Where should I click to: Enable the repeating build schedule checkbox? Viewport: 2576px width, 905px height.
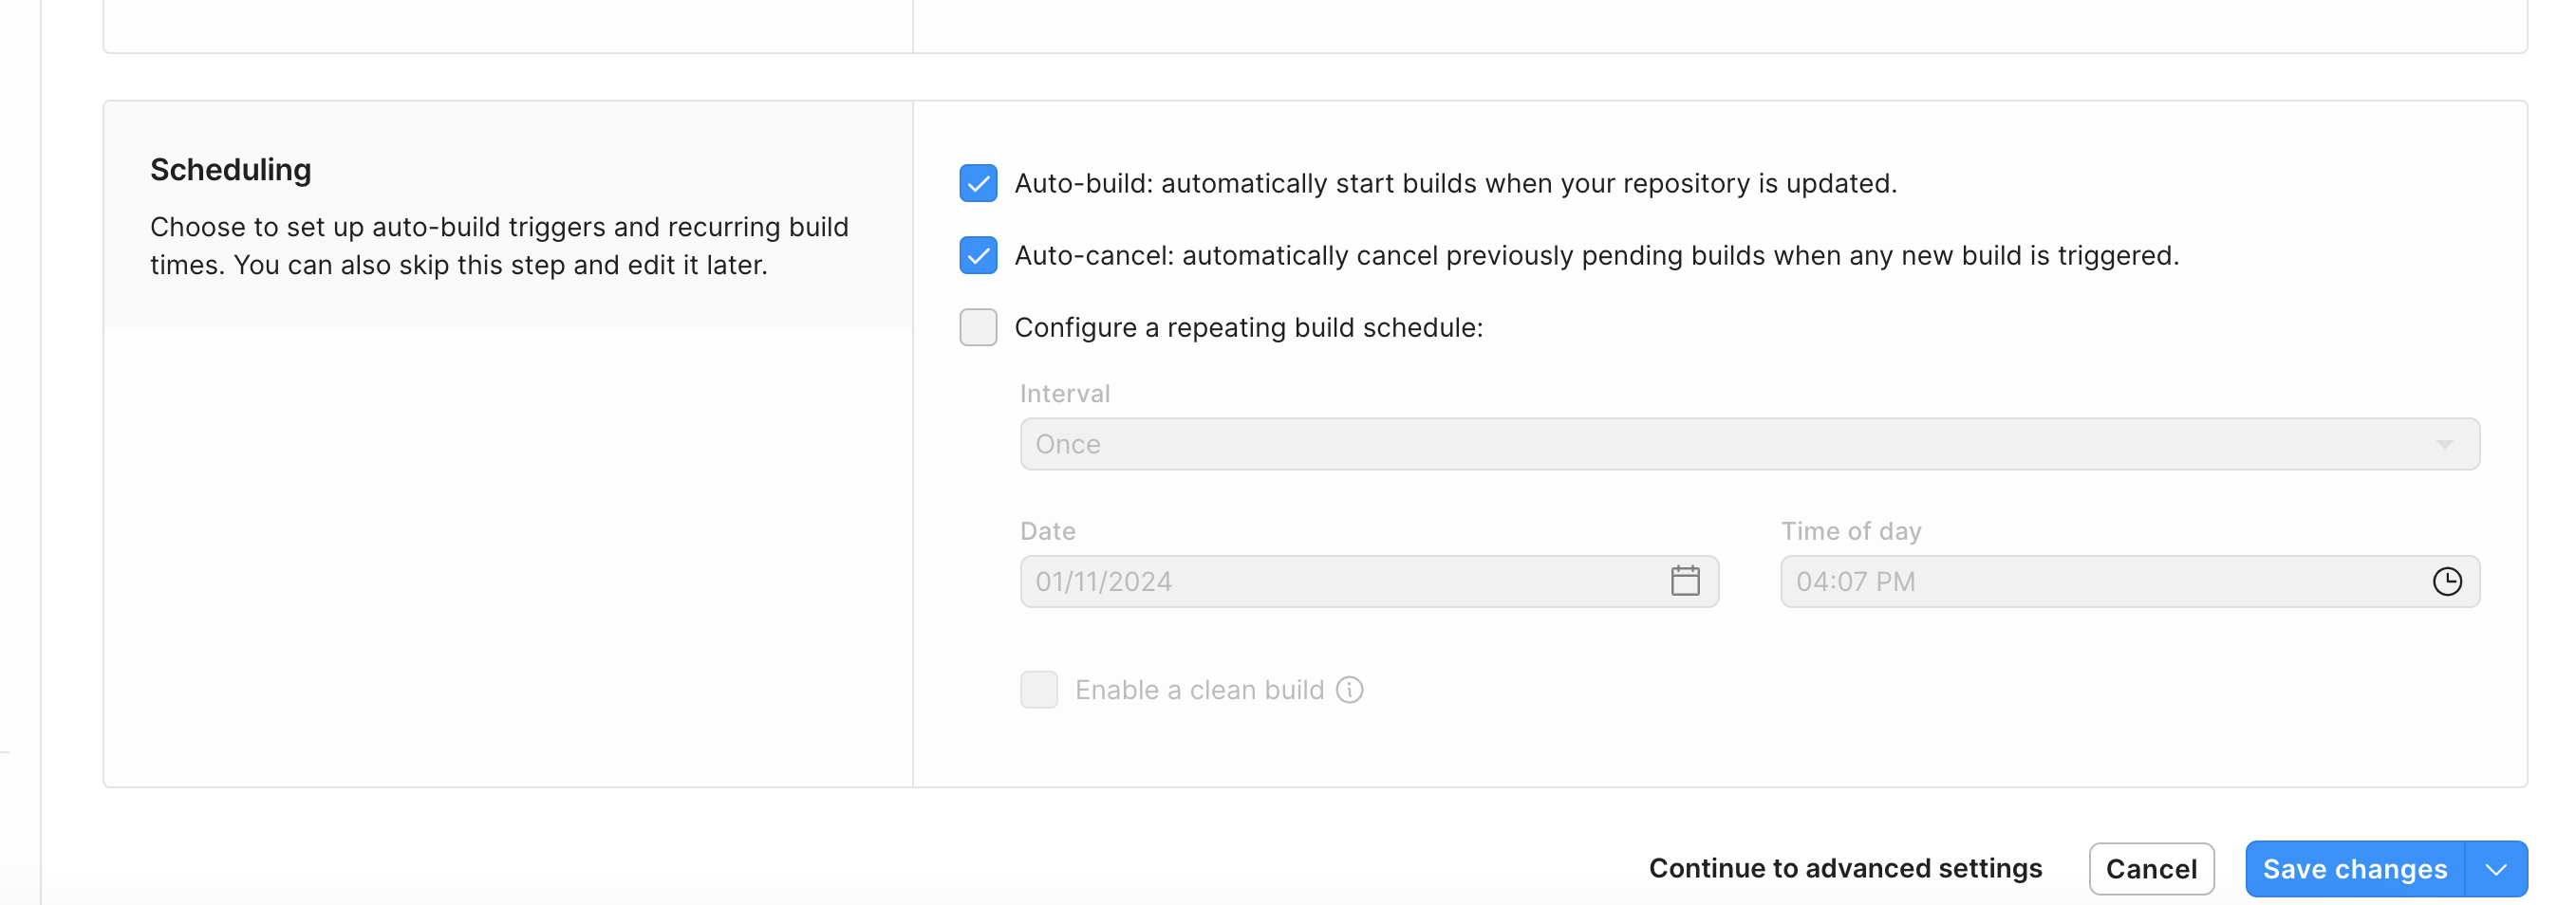(977, 327)
